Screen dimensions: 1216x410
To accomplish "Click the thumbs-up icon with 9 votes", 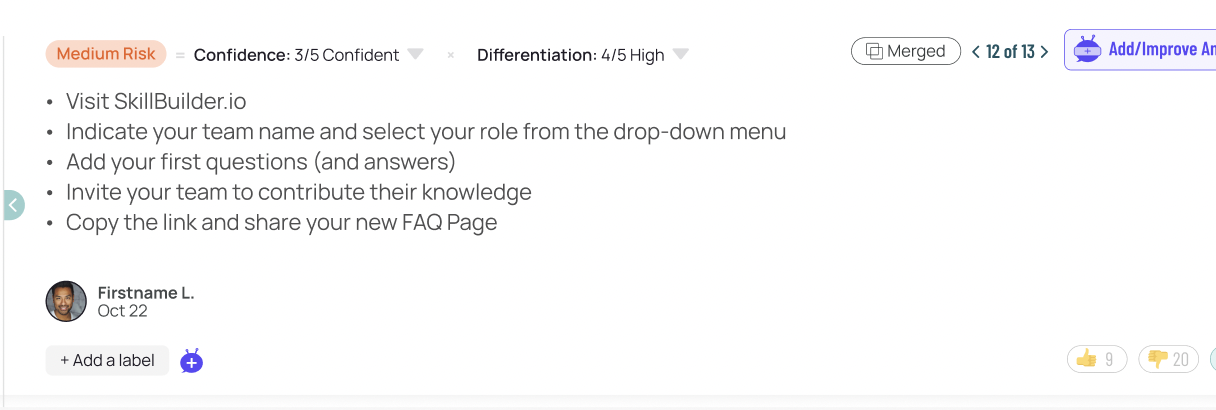I will pyautogui.click(x=1086, y=359).
